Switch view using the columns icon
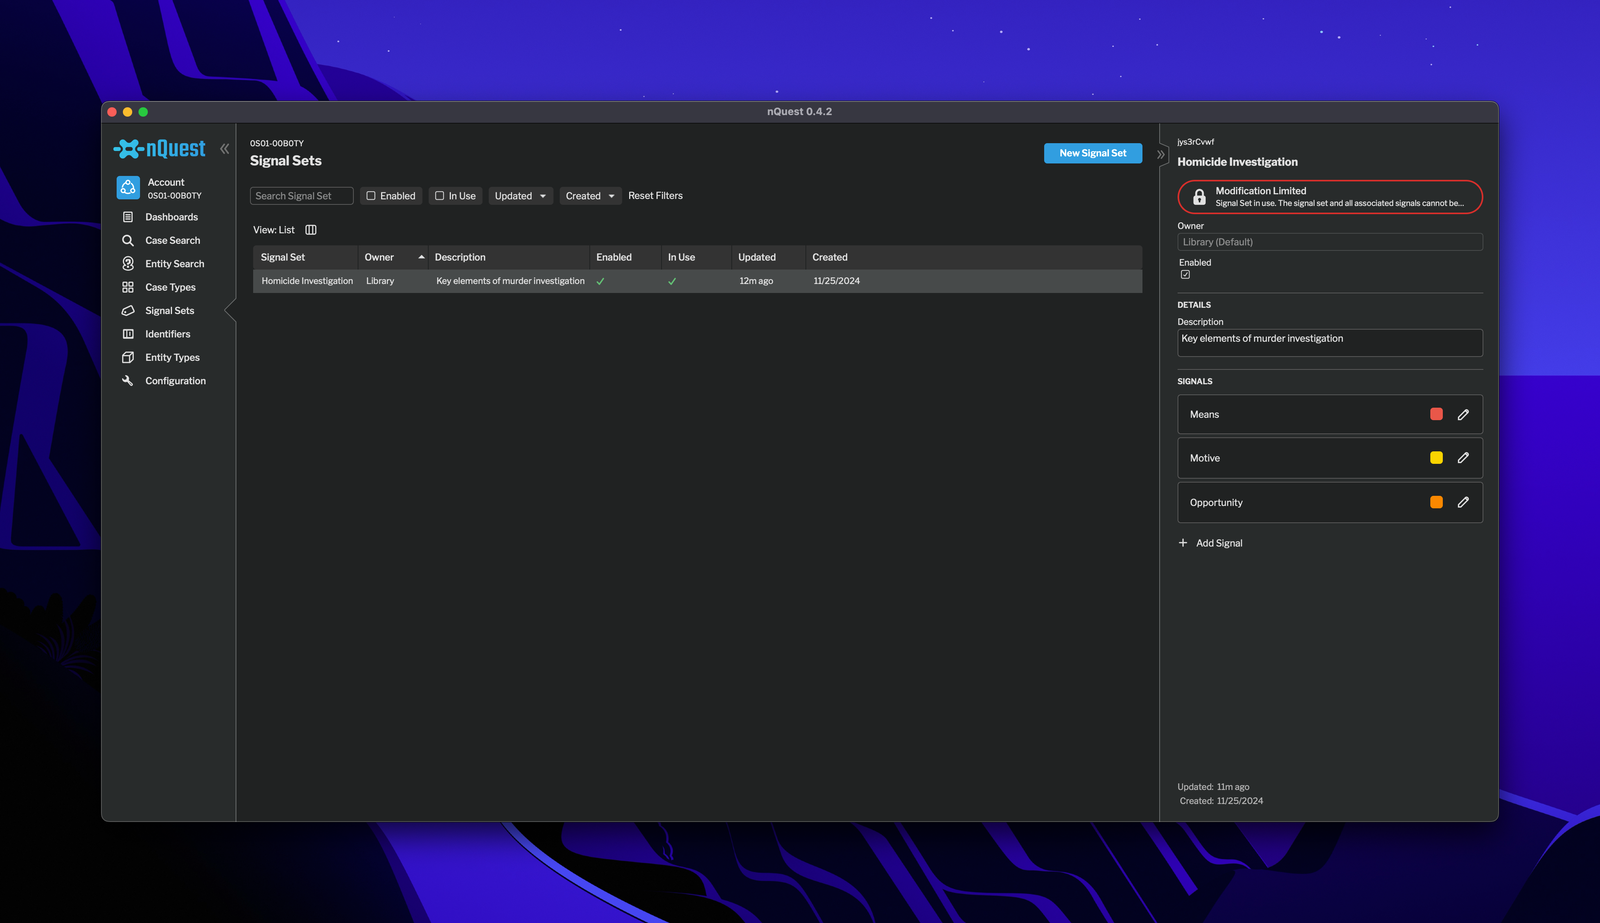Screen dimensions: 1600x923 [x=311, y=230]
